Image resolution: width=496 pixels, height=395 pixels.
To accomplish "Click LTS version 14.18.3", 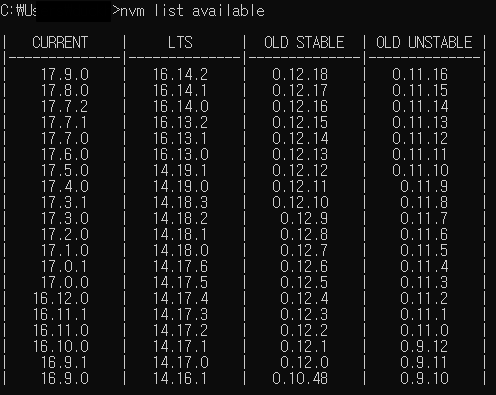I will click(181, 202).
